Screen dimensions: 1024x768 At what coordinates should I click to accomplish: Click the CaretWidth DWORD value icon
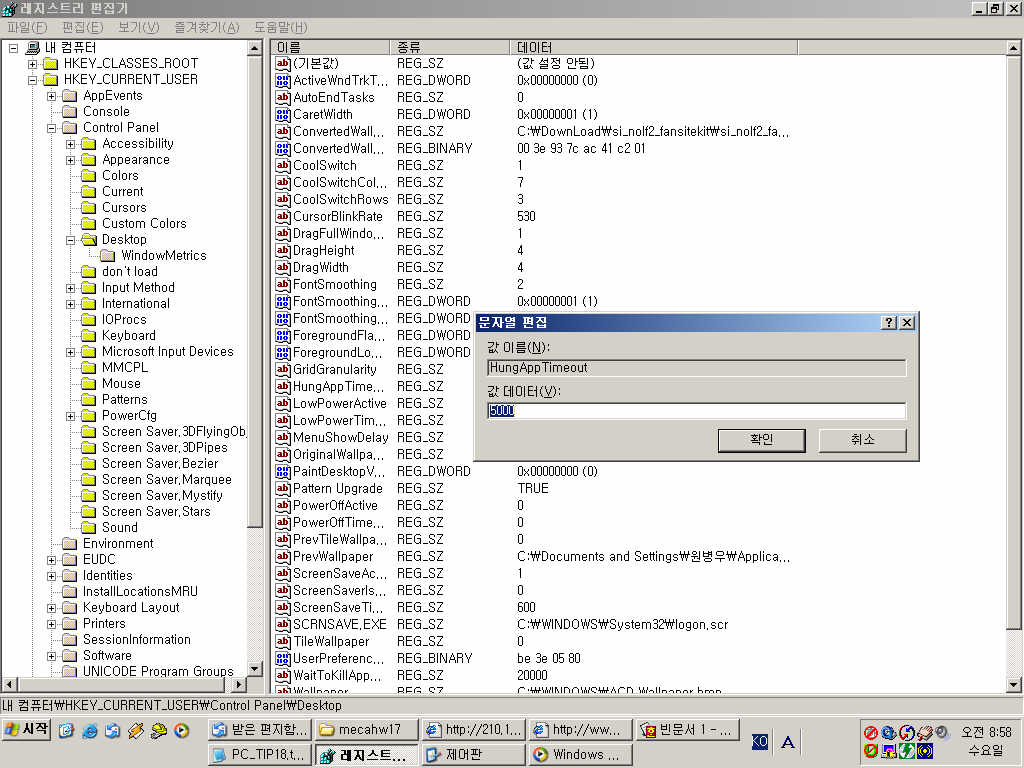(283, 114)
